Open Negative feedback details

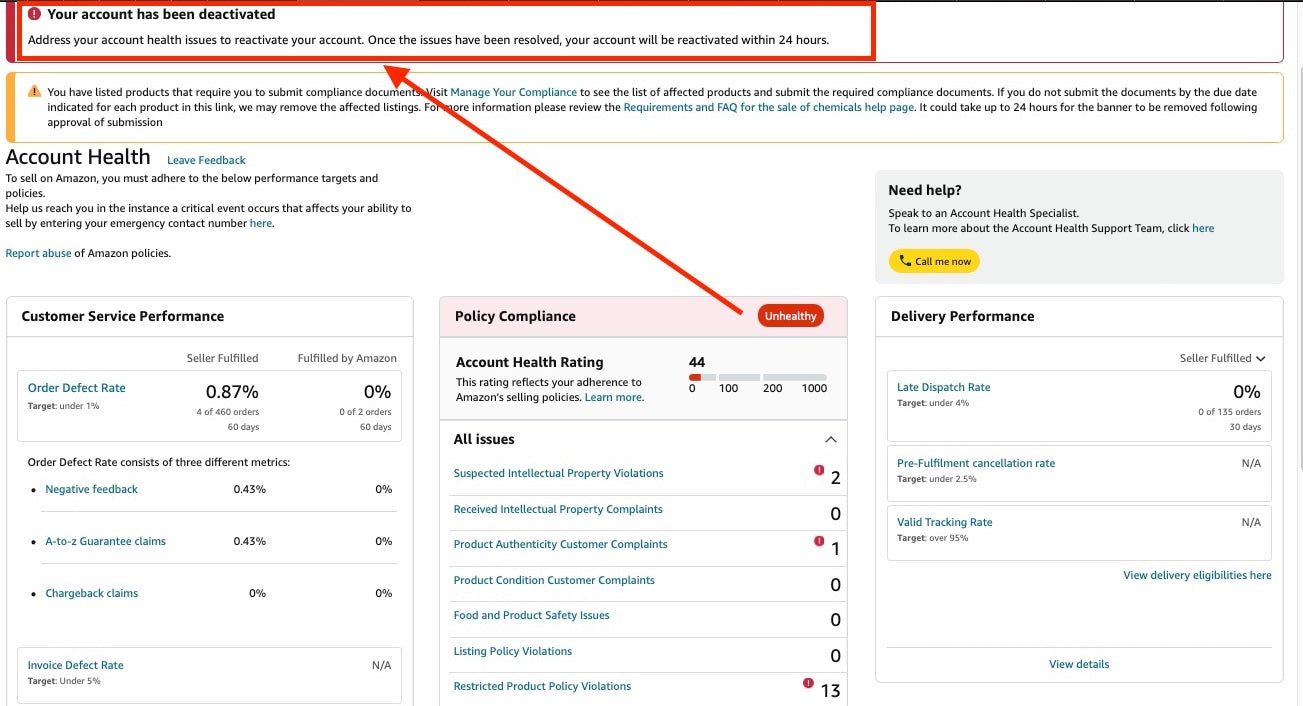92,489
